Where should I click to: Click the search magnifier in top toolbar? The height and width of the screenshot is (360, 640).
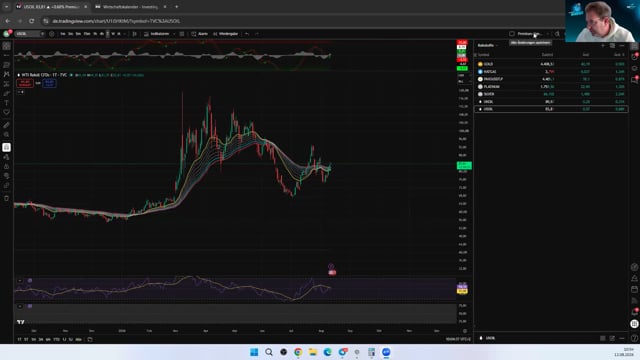(x=557, y=34)
